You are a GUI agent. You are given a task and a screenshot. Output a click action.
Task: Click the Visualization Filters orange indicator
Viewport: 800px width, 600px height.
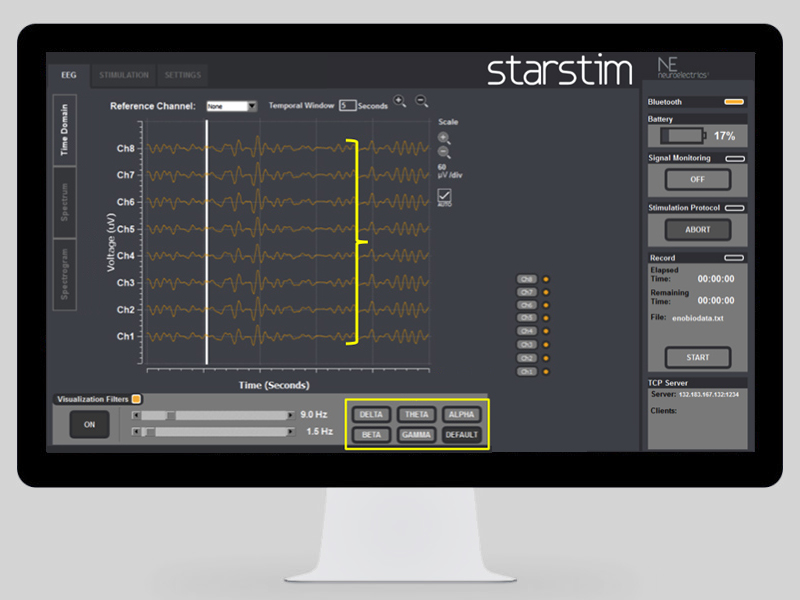pos(136,399)
